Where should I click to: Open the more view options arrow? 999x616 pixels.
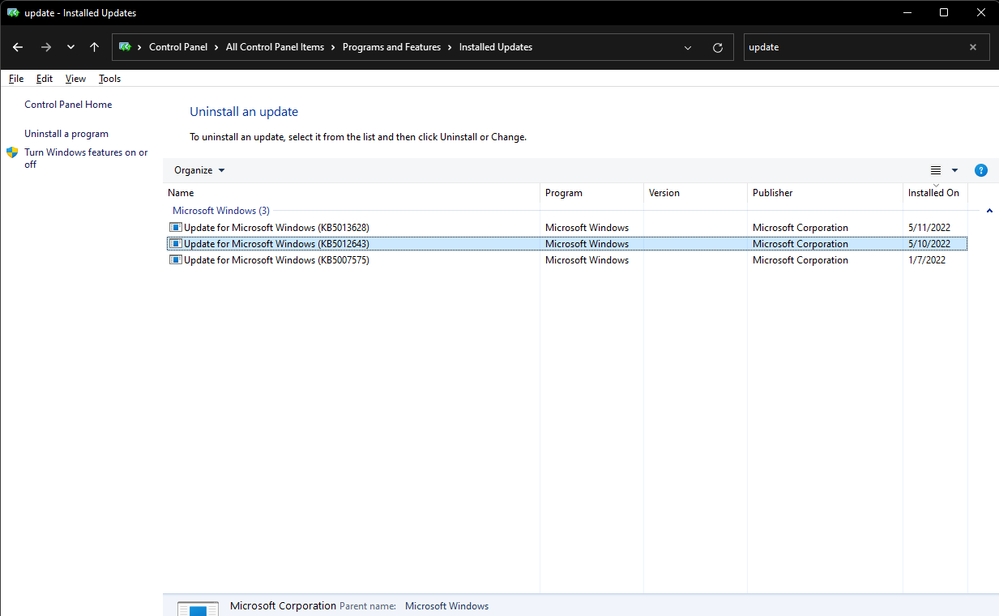click(x=954, y=170)
